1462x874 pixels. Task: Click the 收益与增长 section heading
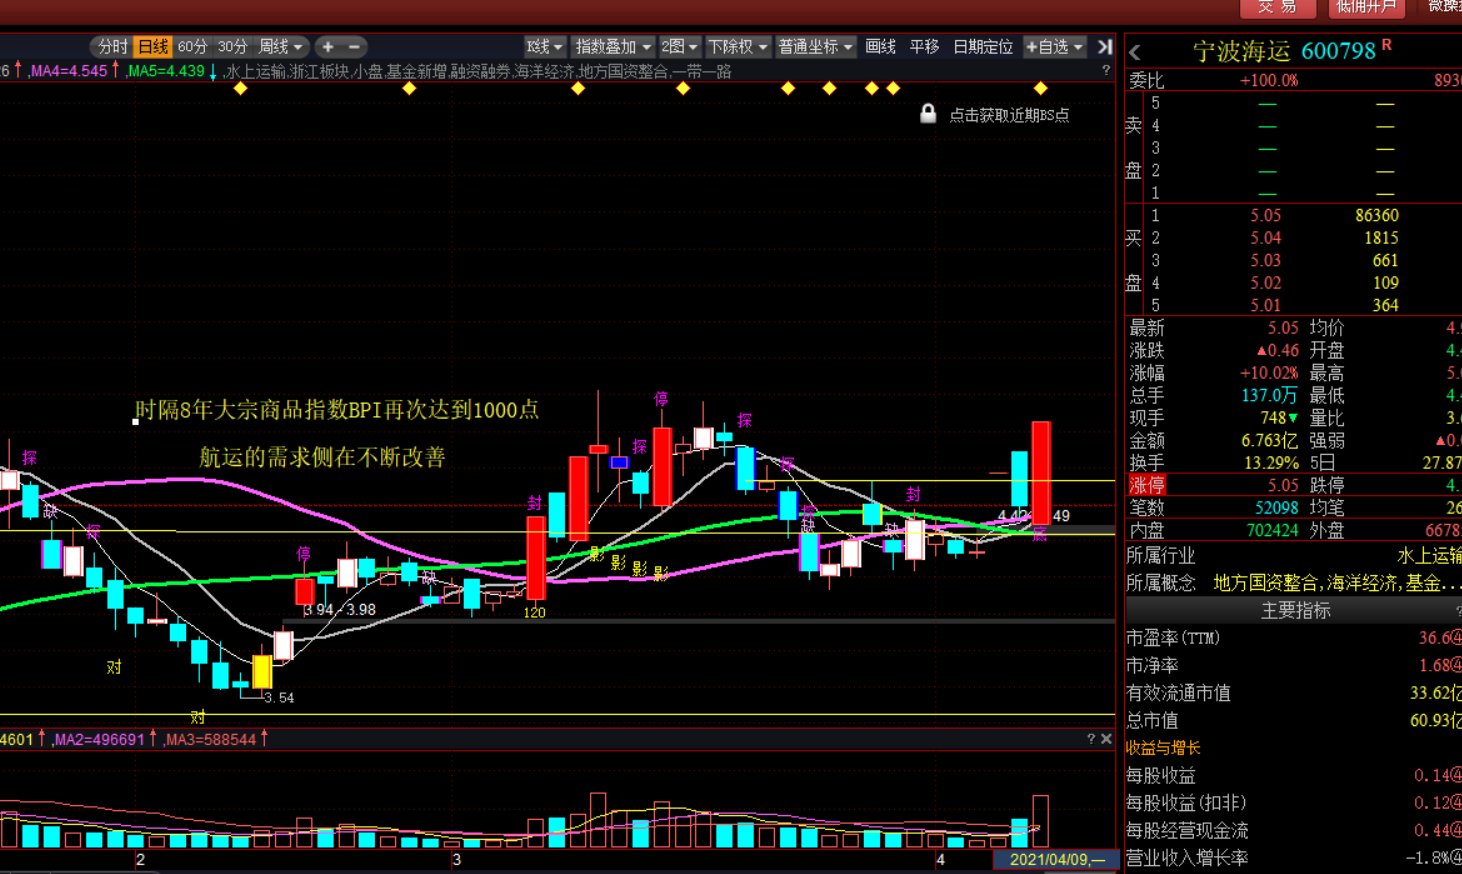[1163, 748]
